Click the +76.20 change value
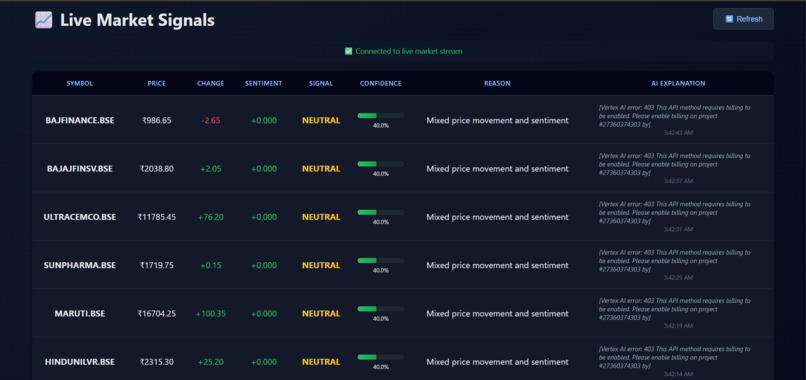Screen dimensions: 806x380 [x=211, y=218]
